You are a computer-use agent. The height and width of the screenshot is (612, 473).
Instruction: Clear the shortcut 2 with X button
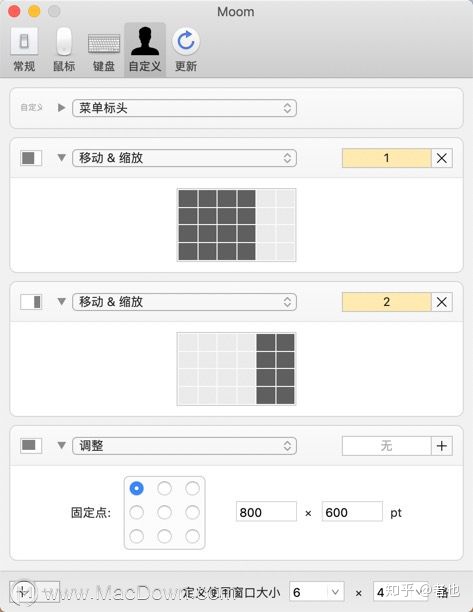point(442,302)
